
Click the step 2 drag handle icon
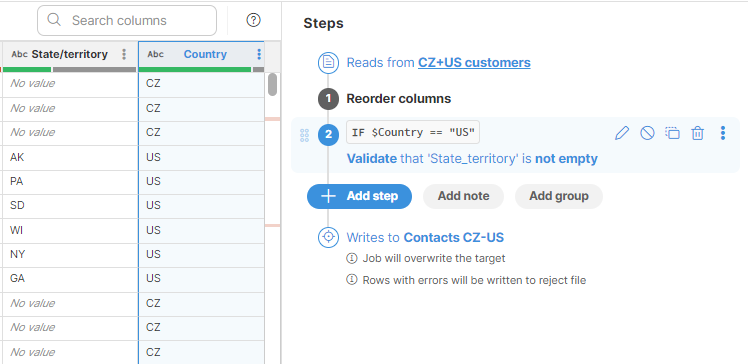pyautogui.click(x=304, y=135)
